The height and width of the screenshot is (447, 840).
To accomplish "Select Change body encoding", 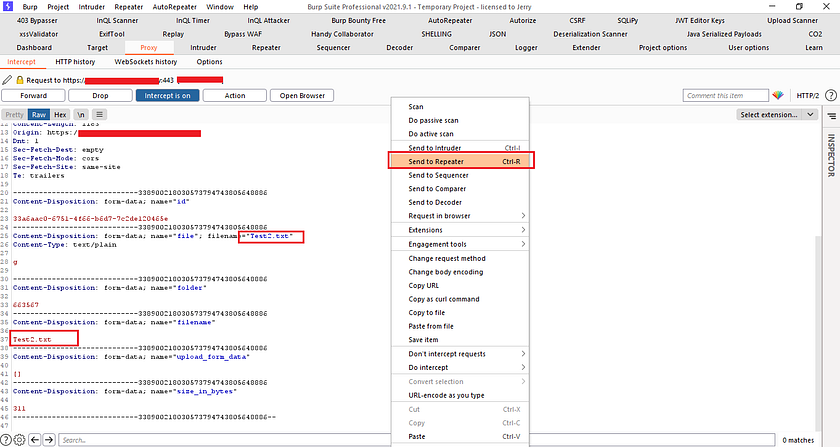I will [x=460, y=272].
